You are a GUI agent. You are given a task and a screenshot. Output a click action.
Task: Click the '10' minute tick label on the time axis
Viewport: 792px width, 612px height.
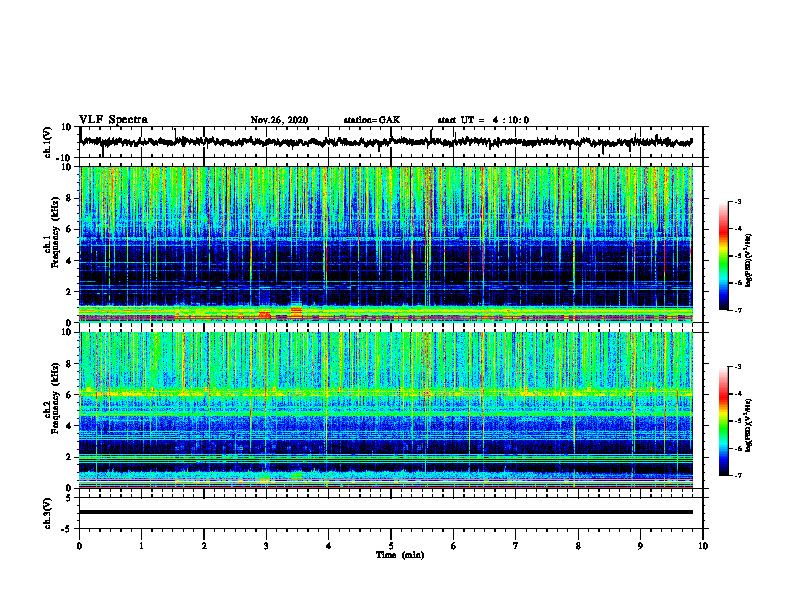pos(703,546)
